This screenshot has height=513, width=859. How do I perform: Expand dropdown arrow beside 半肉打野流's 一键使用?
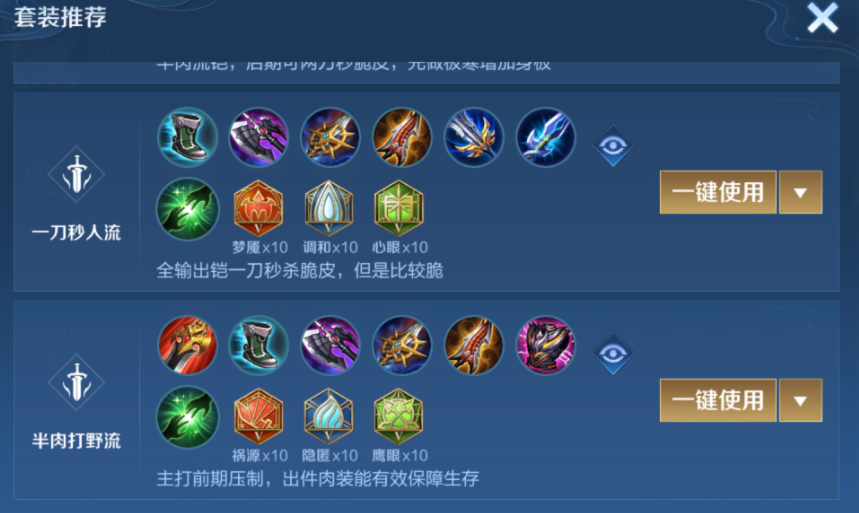pos(800,401)
